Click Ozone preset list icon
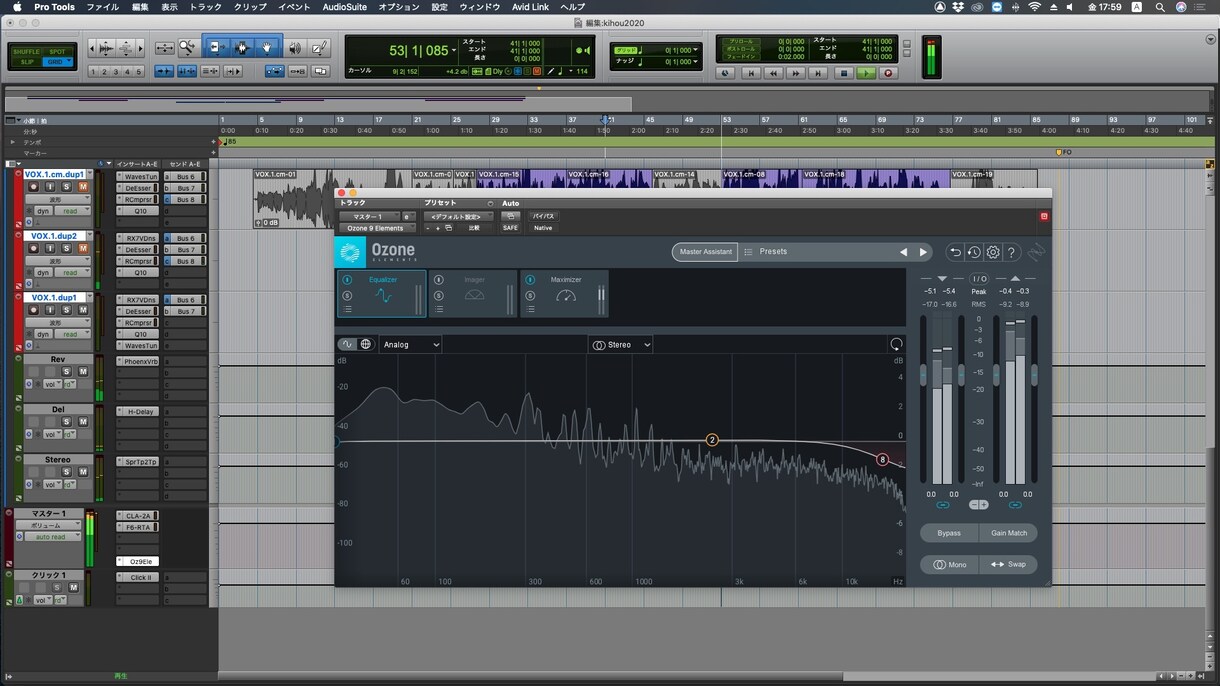Viewport: 1220px width, 686px height. point(748,252)
